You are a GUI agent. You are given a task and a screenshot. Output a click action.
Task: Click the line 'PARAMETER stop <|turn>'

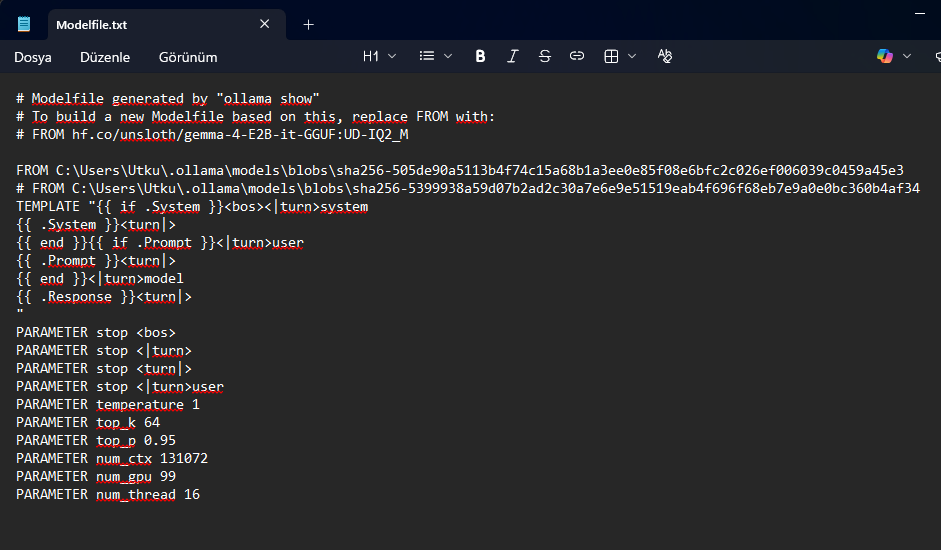104,351
